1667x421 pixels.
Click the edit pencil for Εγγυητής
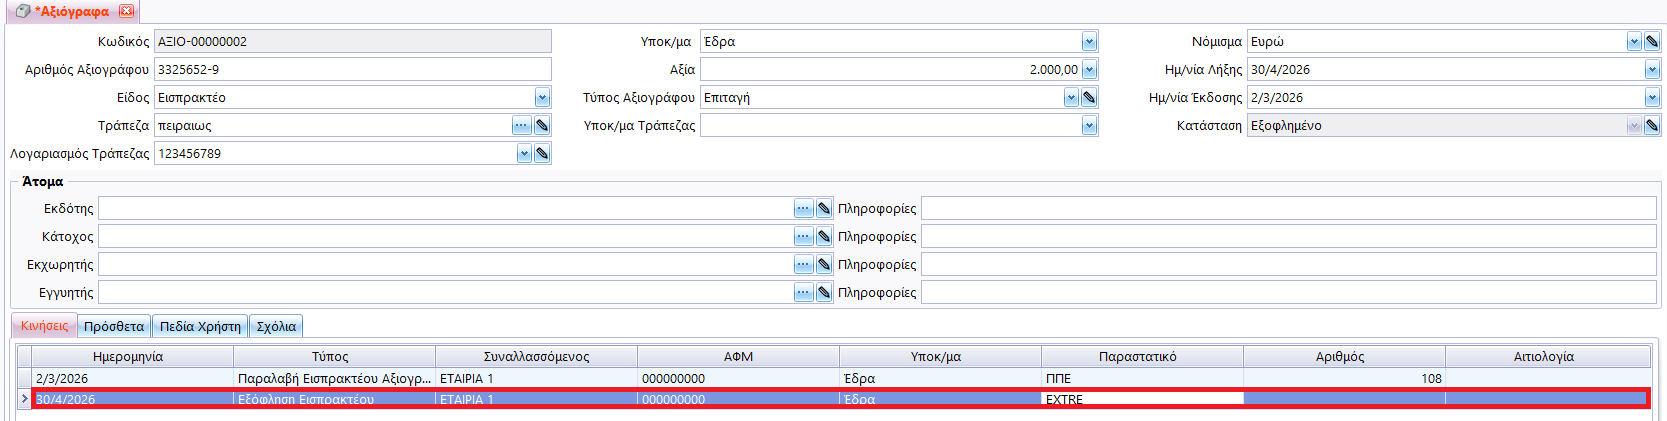click(x=824, y=293)
